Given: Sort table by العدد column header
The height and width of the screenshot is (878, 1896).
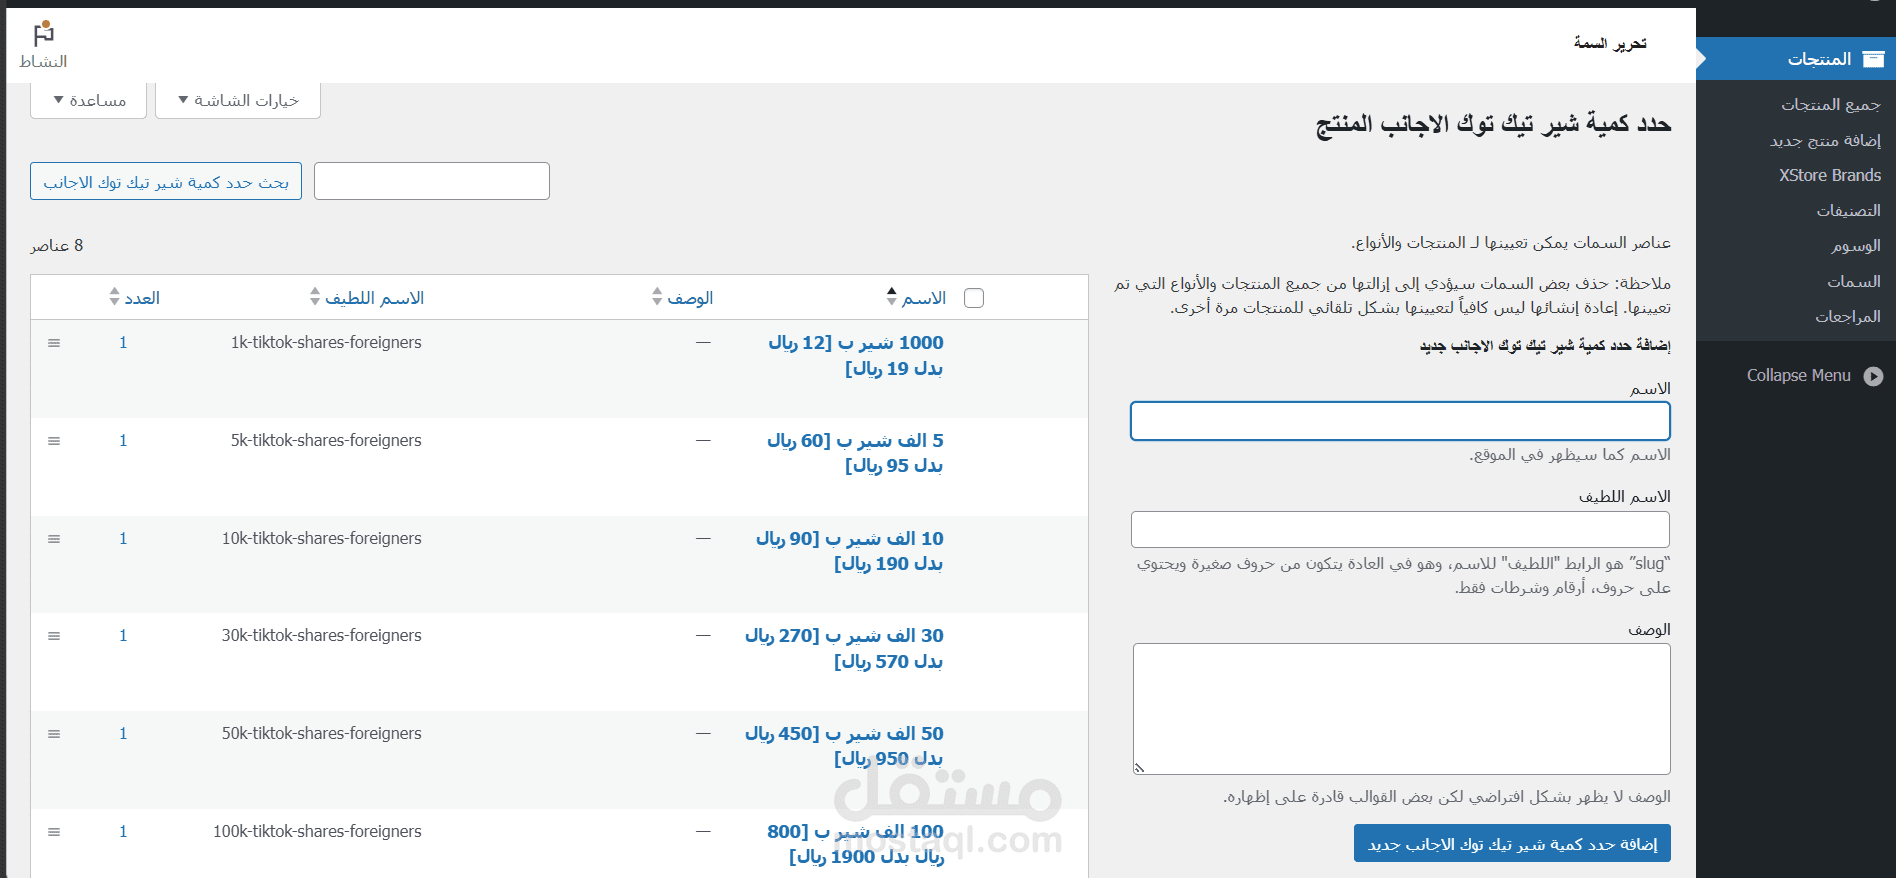Looking at the screenshot, I should click(142, 298).
